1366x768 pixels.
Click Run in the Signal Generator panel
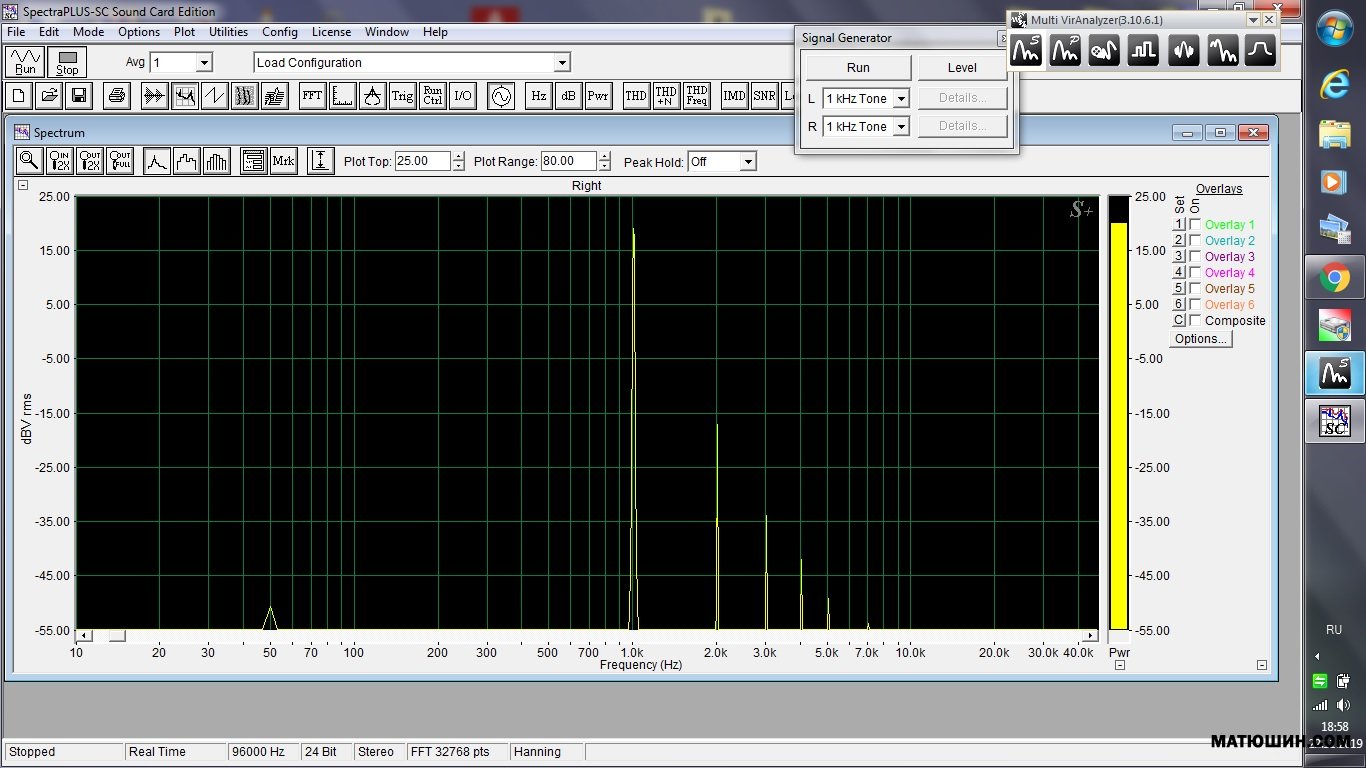click(858, 68)
